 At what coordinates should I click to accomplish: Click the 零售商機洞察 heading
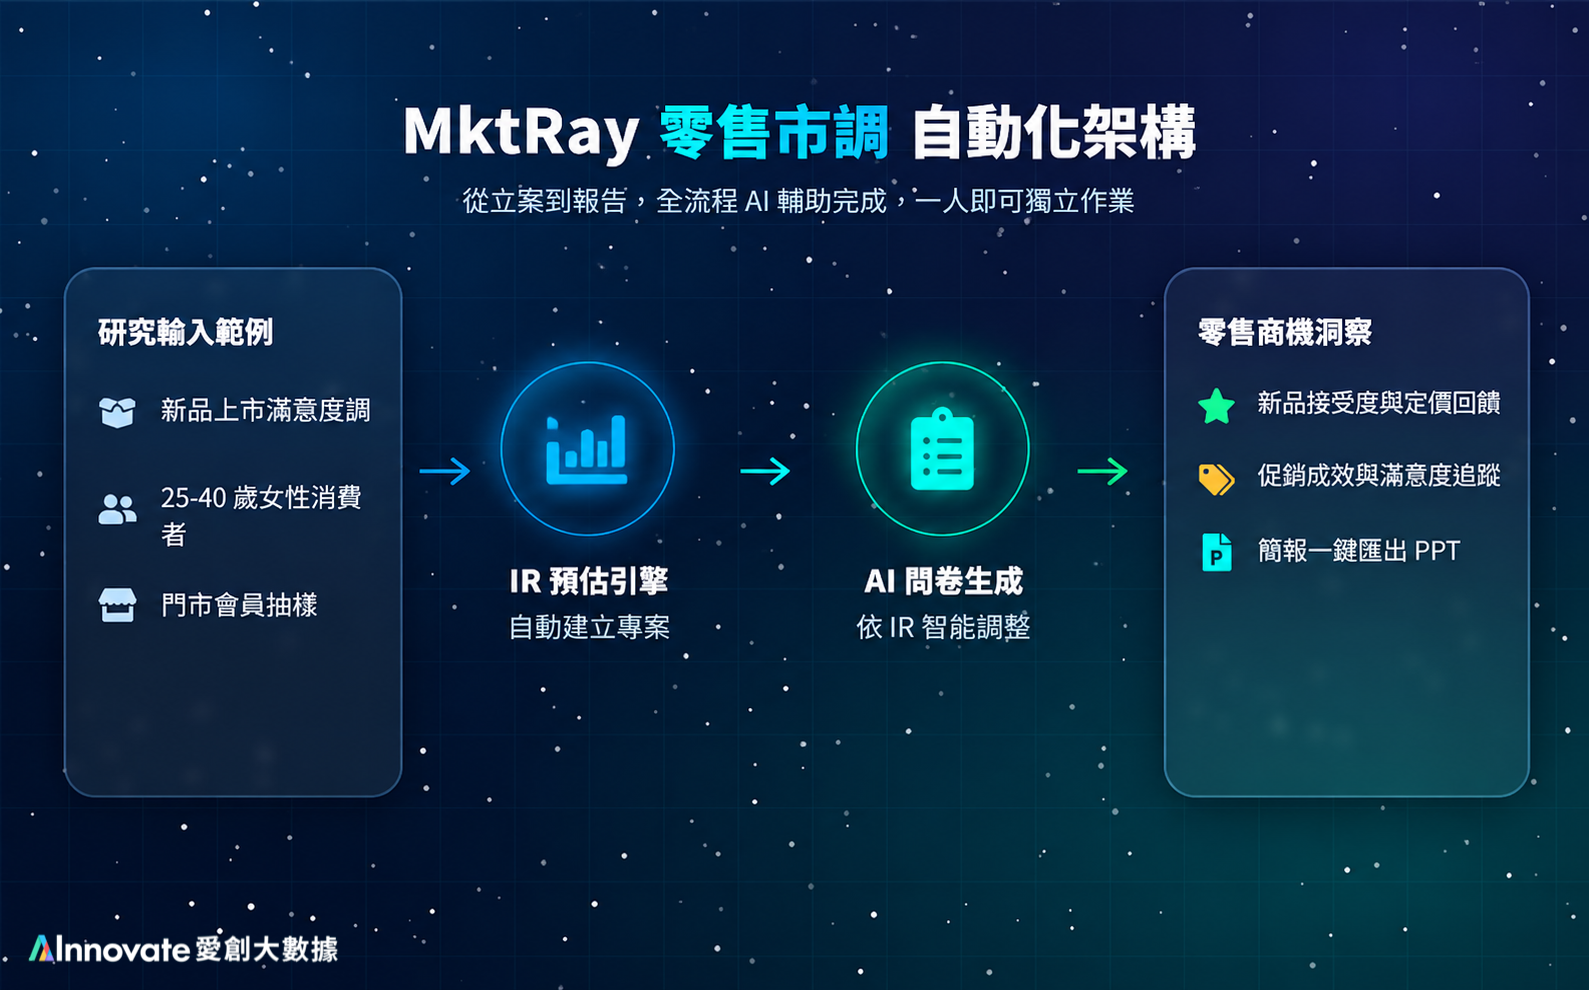tap(1284, 332)
